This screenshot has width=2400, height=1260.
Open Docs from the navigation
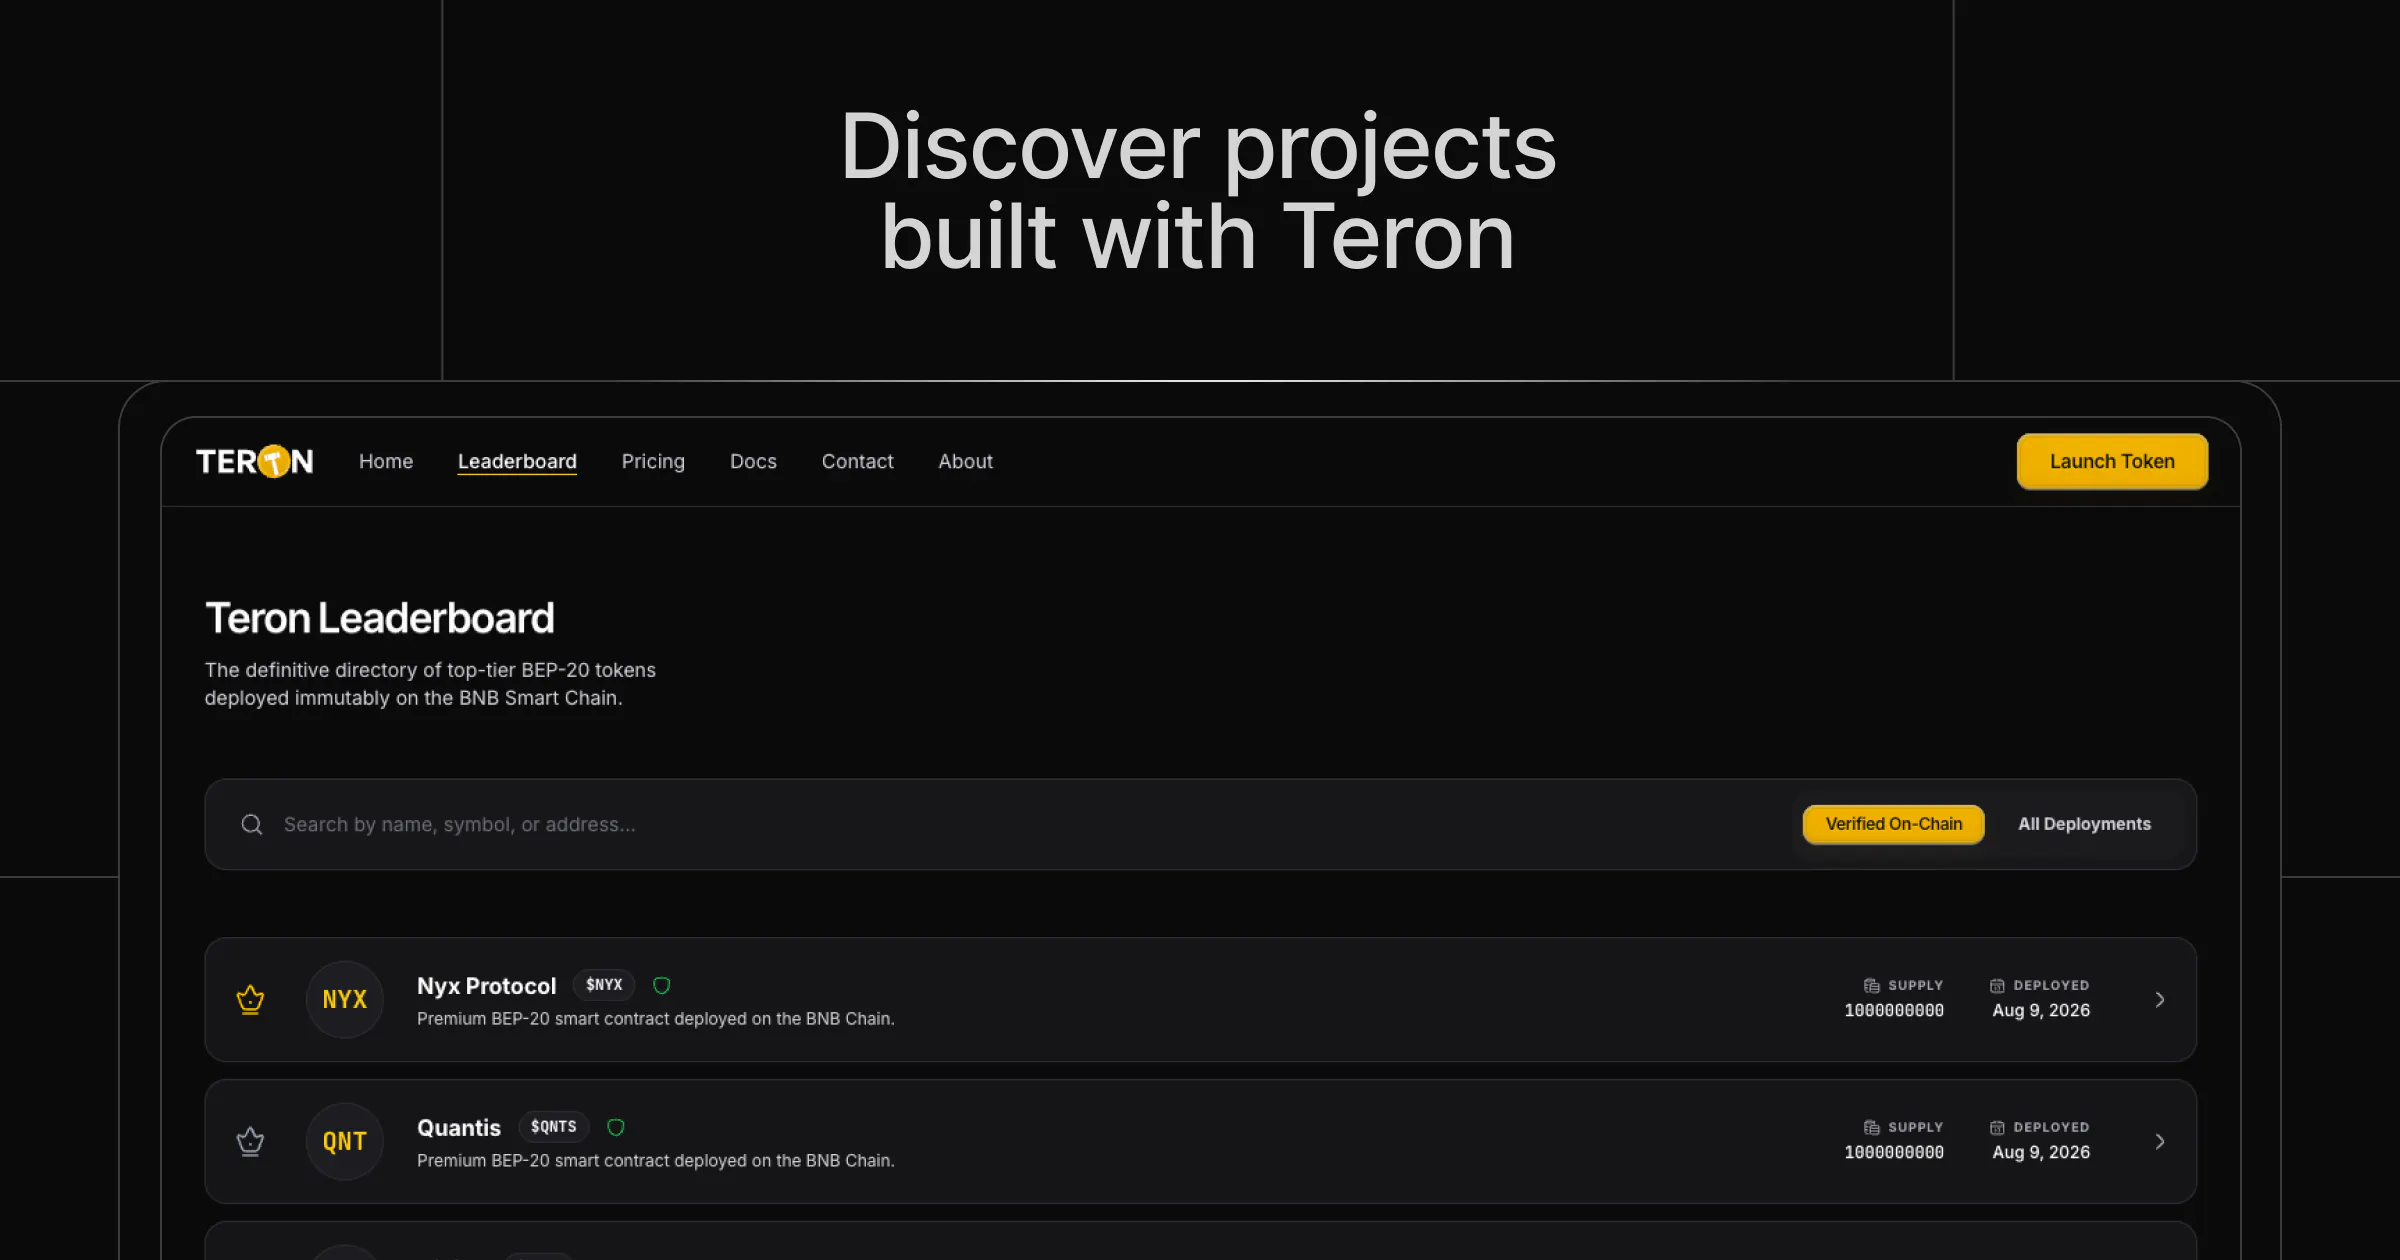(x=753, y=461)
